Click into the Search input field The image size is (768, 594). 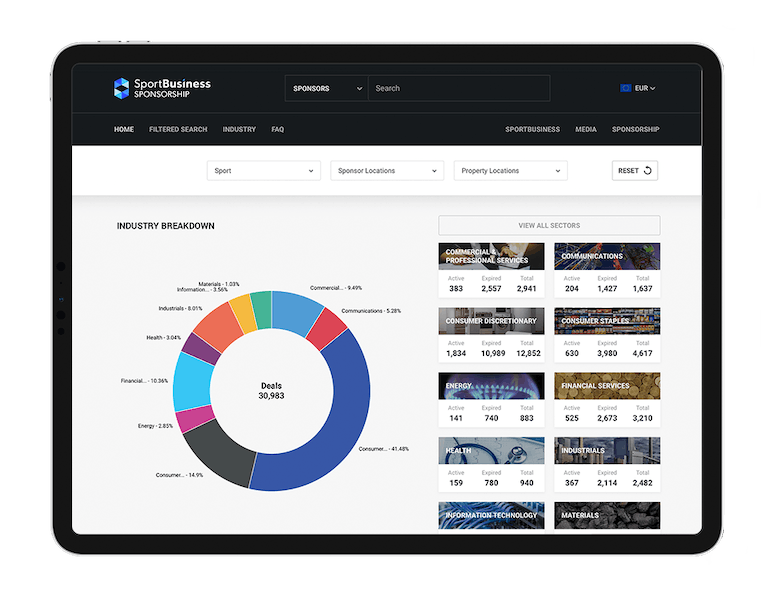pyautogui.click(x=459, y=88)
